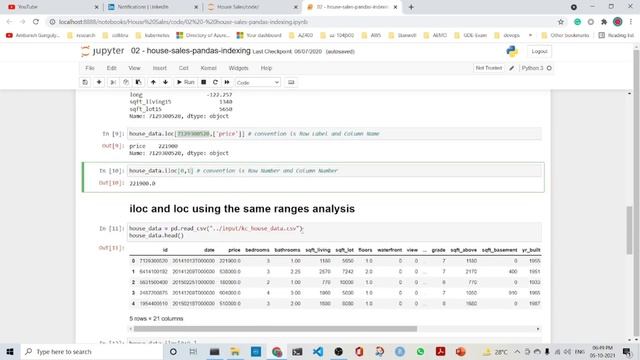Click the Jupyter logo

(102, 51)
